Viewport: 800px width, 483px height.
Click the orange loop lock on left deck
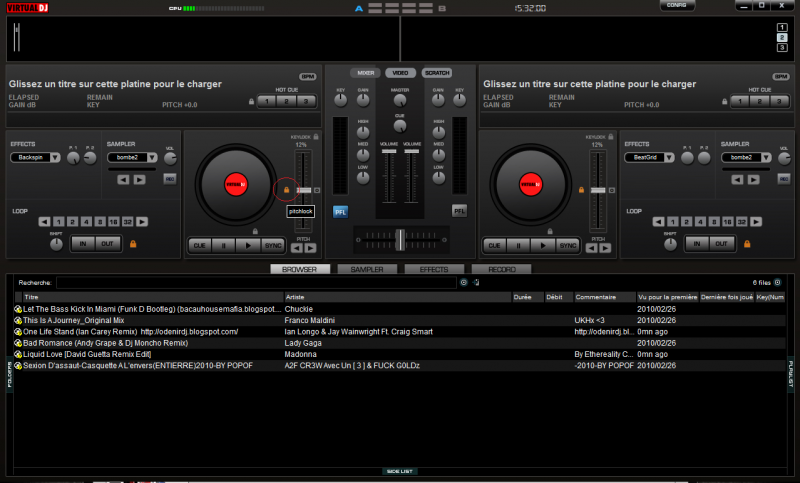(131, 244)
